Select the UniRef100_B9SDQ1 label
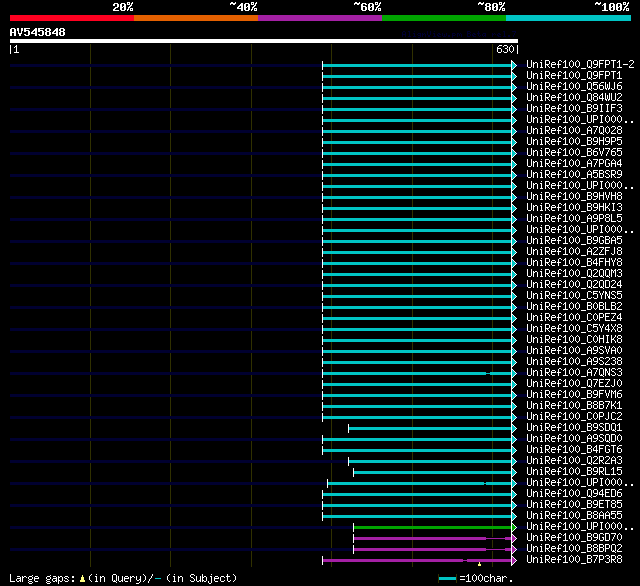Screen dimensions: 640x586 click(x=574, y=428)
